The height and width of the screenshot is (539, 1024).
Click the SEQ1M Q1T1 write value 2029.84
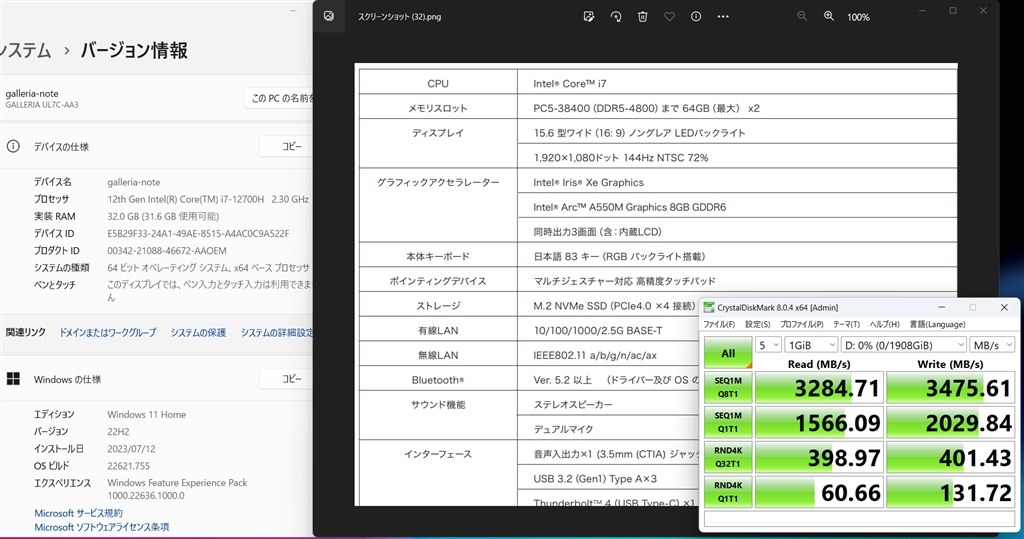coord(951,422)
